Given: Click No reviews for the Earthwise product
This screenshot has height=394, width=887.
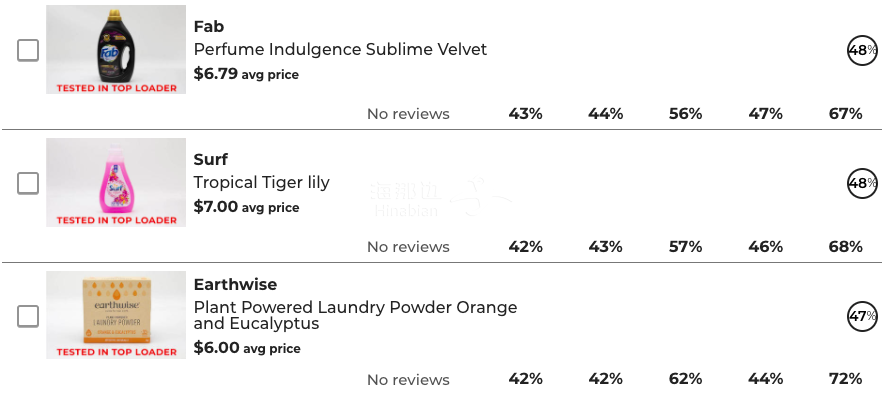Looking at the screenshot, I should tap(408, 379).
